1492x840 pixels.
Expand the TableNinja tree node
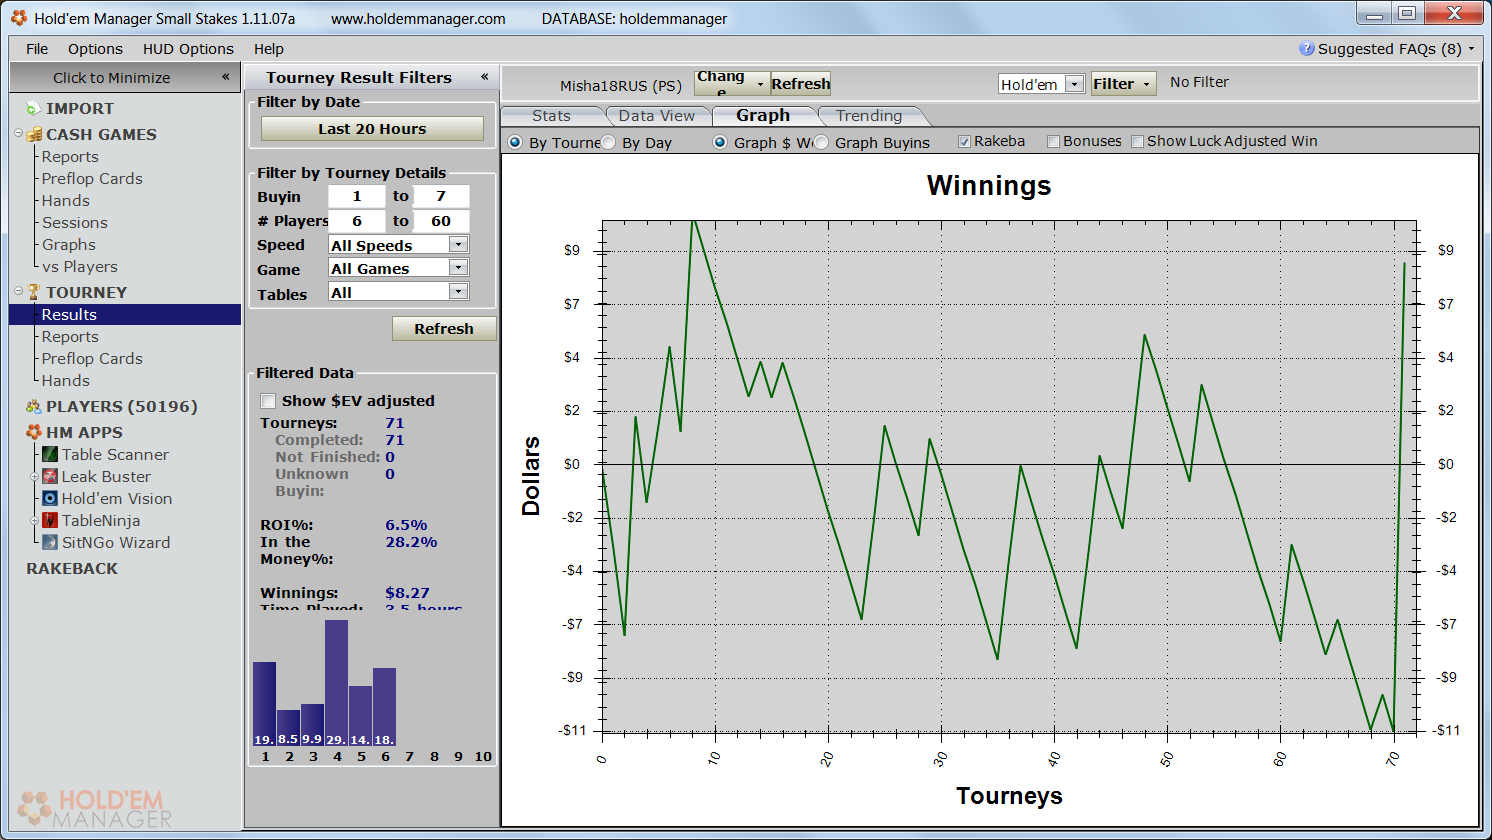(x=35, y=520)
